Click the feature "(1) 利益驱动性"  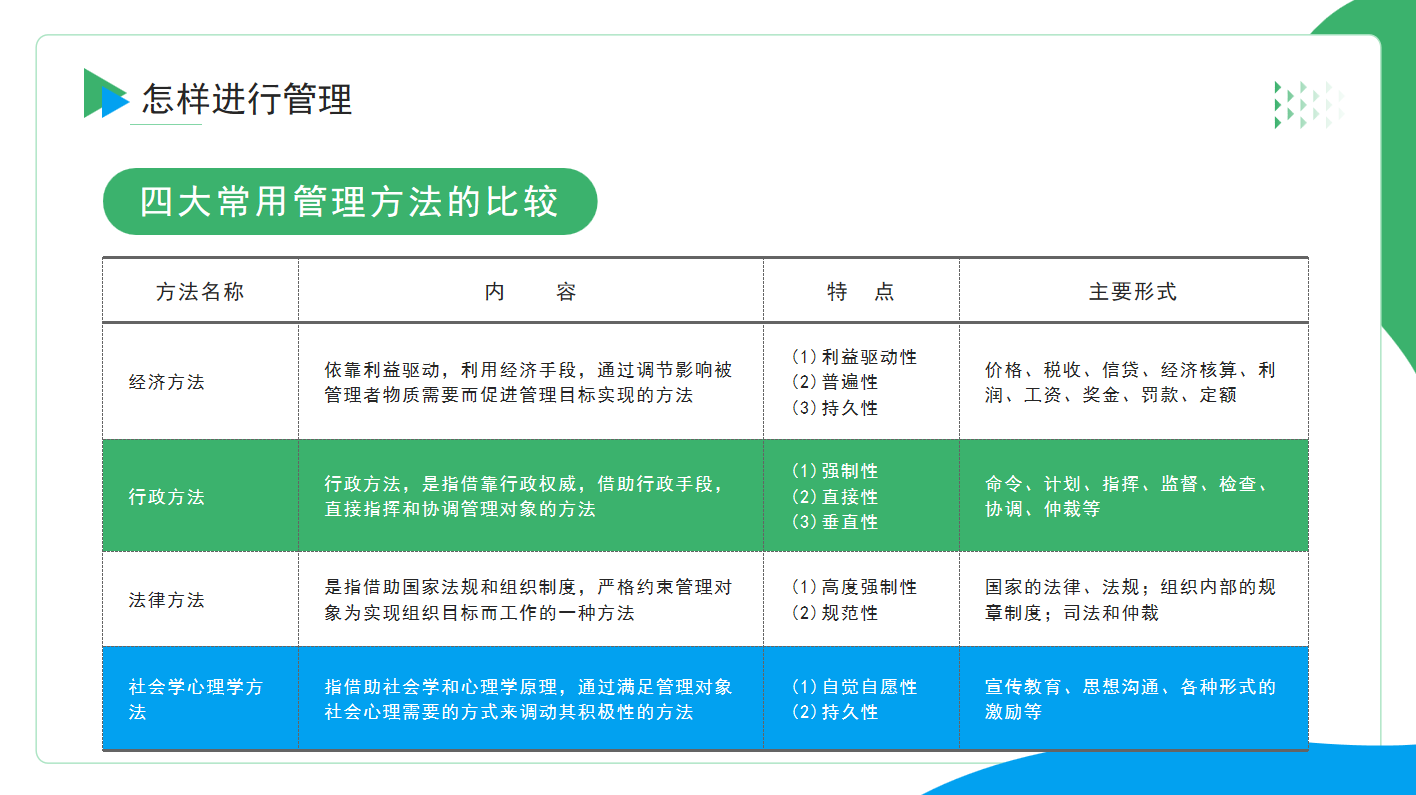pyautogui.click(x=854, y=357)
